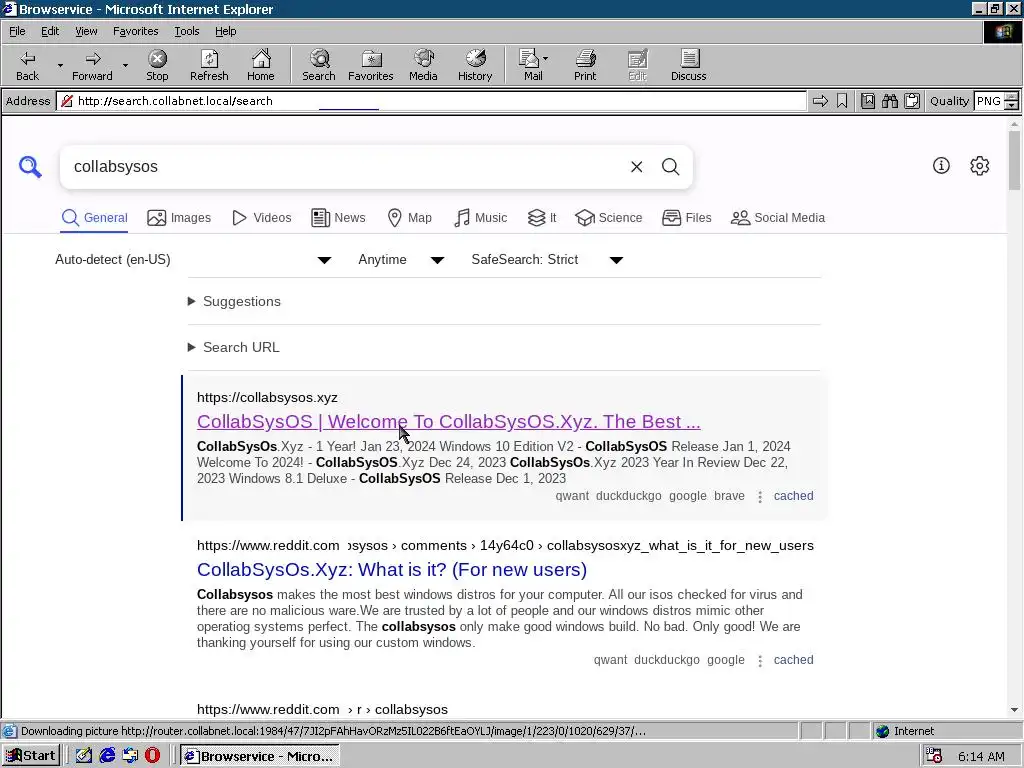1024x768 pixels.
Task: Open Back history dropdown arrow
Action: (60, 65)
